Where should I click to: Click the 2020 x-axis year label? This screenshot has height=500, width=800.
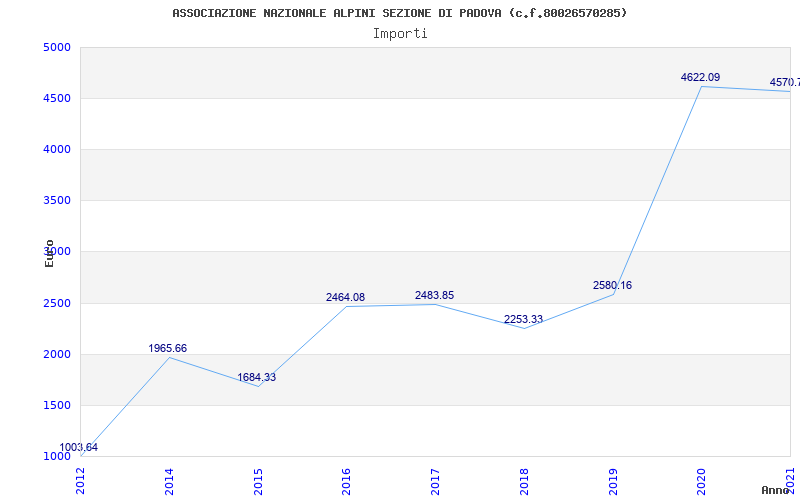pos(702,482)
